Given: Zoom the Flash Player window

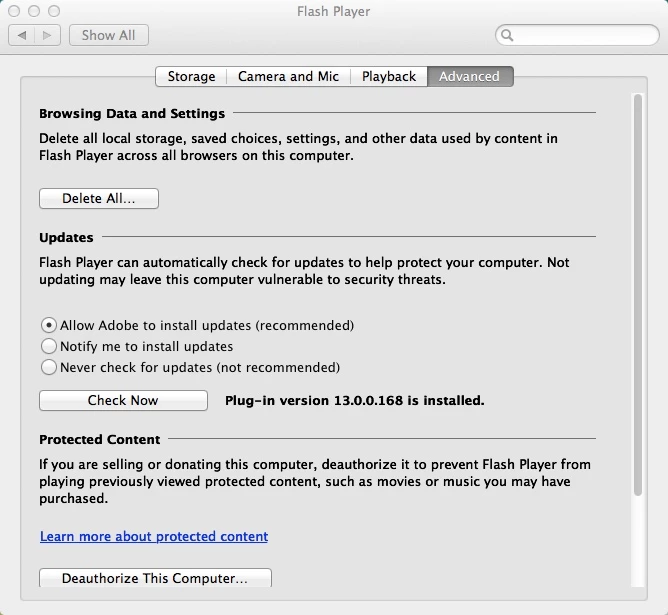Looking at the screenshot, I should pos(54,11).
